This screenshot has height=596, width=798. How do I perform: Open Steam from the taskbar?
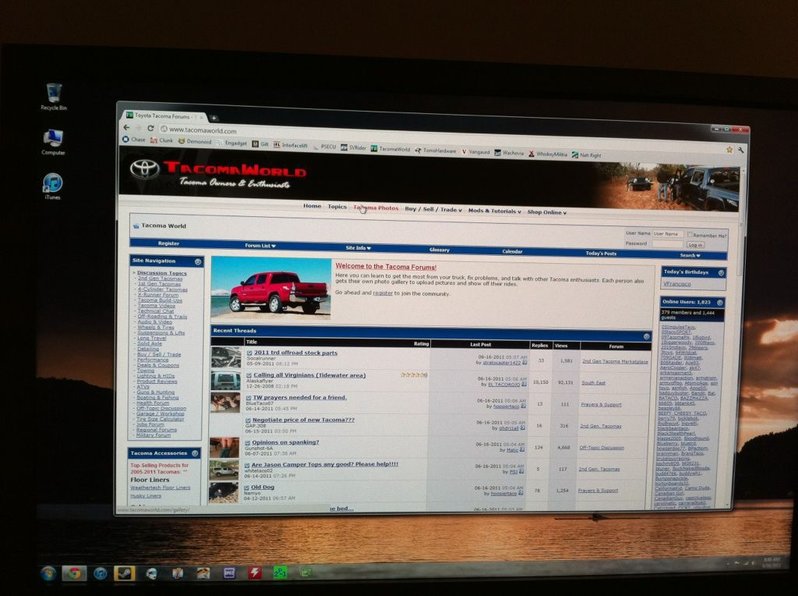pos(124,574)
